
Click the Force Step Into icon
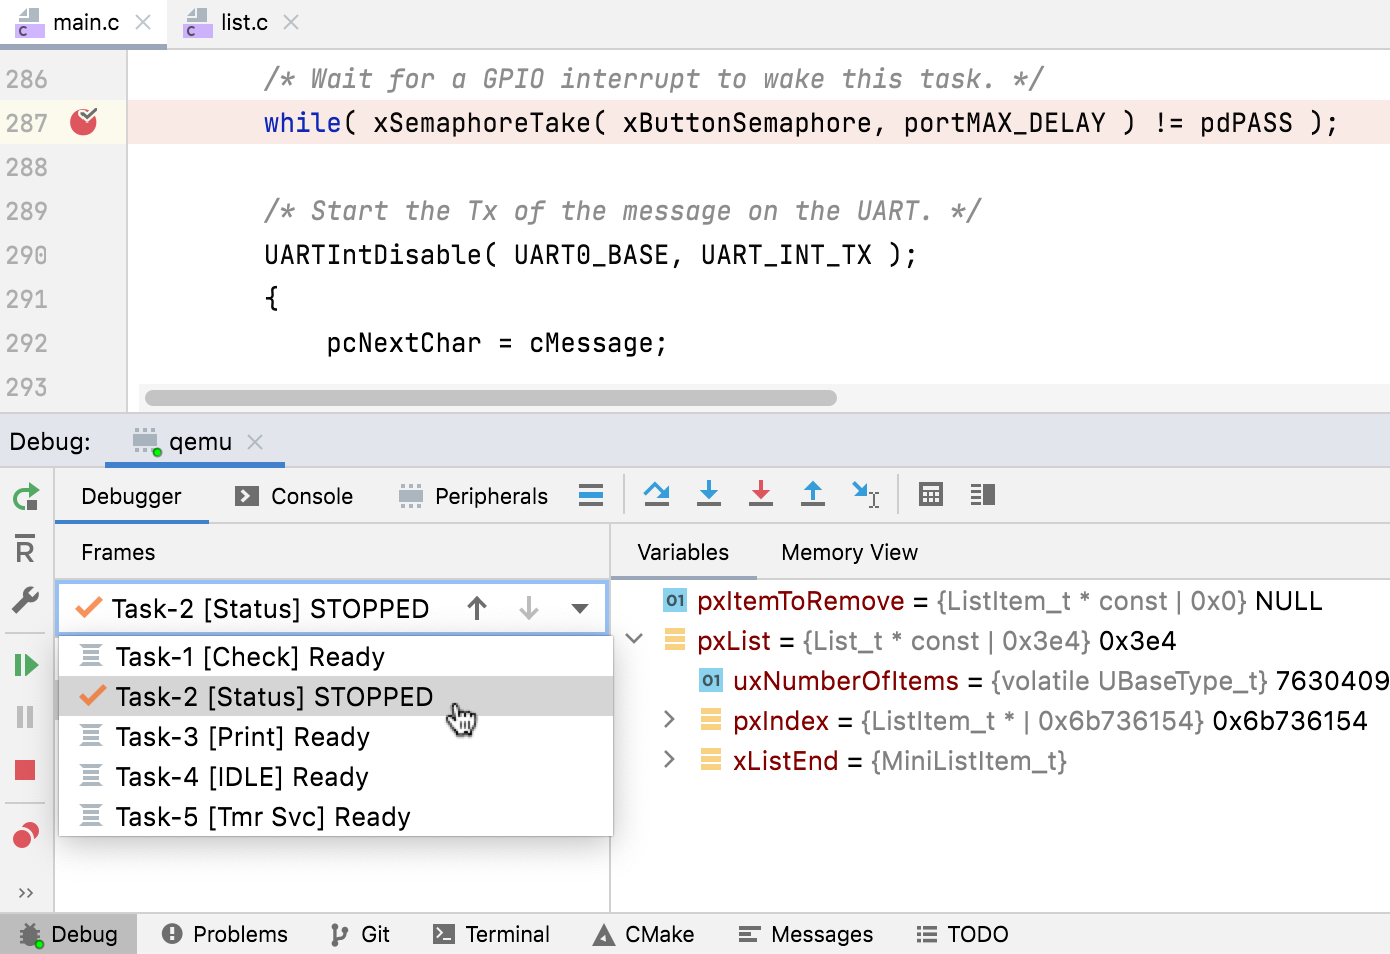pyautogui.click(x=761, y=494)
